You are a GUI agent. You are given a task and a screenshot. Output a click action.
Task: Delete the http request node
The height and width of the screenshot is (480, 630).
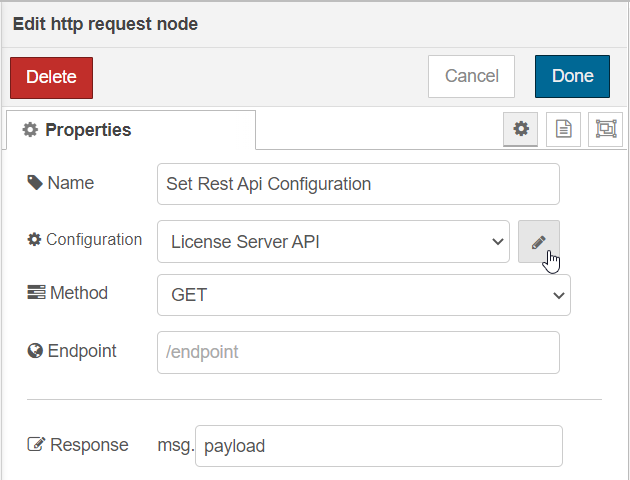pyautogui.click(x=51, y=78)
